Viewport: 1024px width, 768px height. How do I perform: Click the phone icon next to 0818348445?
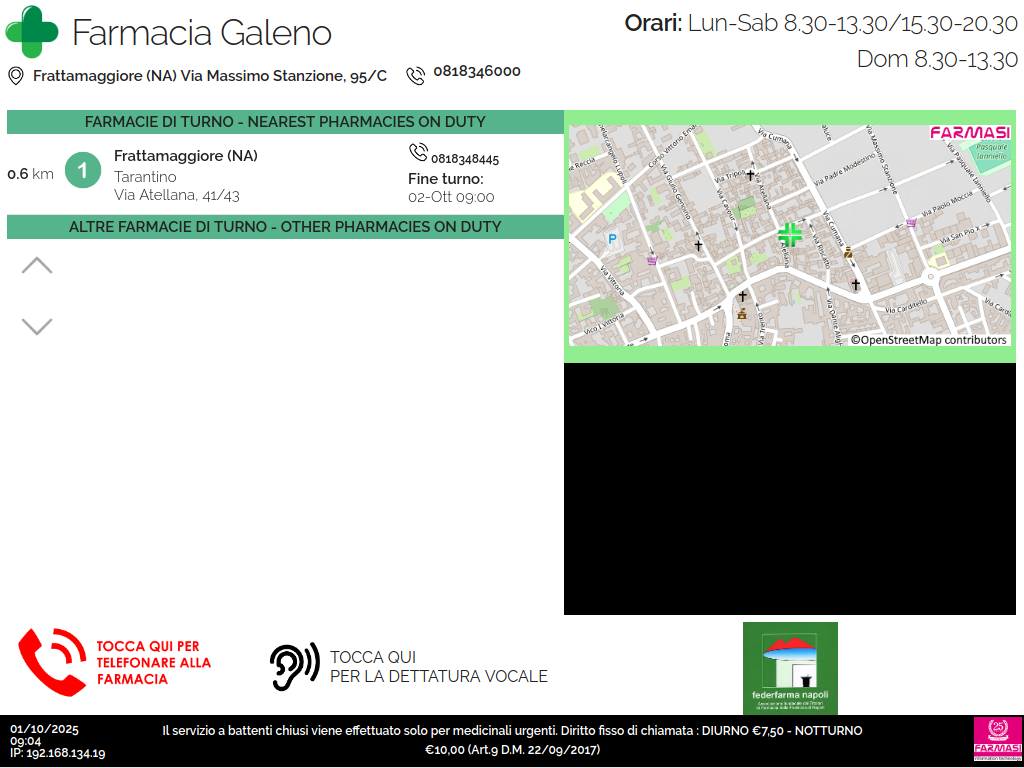coord(418,153)
